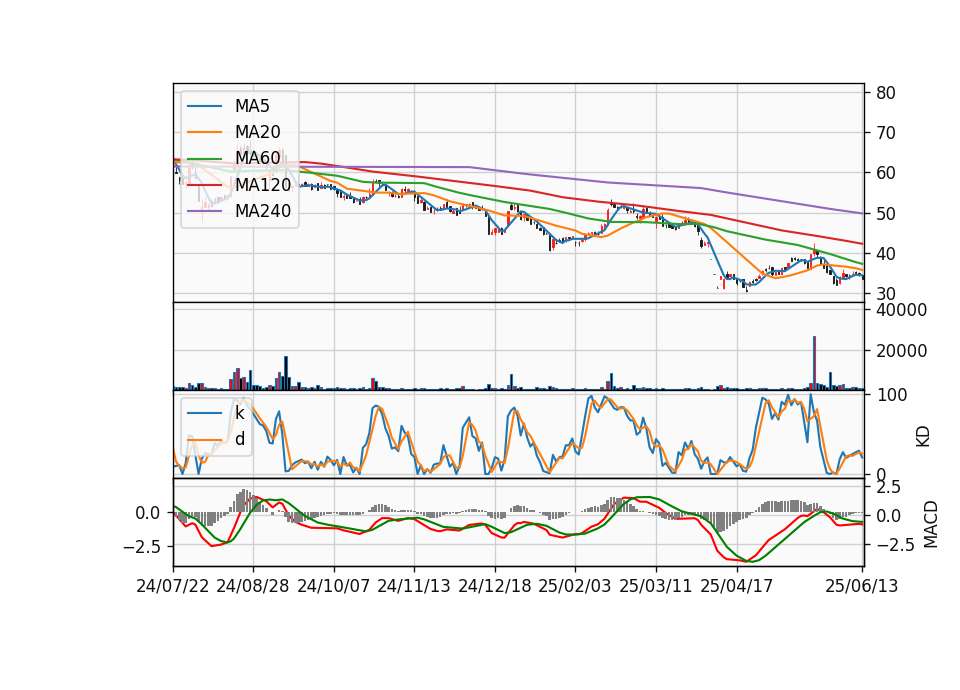The width and height of the screenshot is (960, 690).
Task: Click the 60 price axis label
Action: pos(886,173)
